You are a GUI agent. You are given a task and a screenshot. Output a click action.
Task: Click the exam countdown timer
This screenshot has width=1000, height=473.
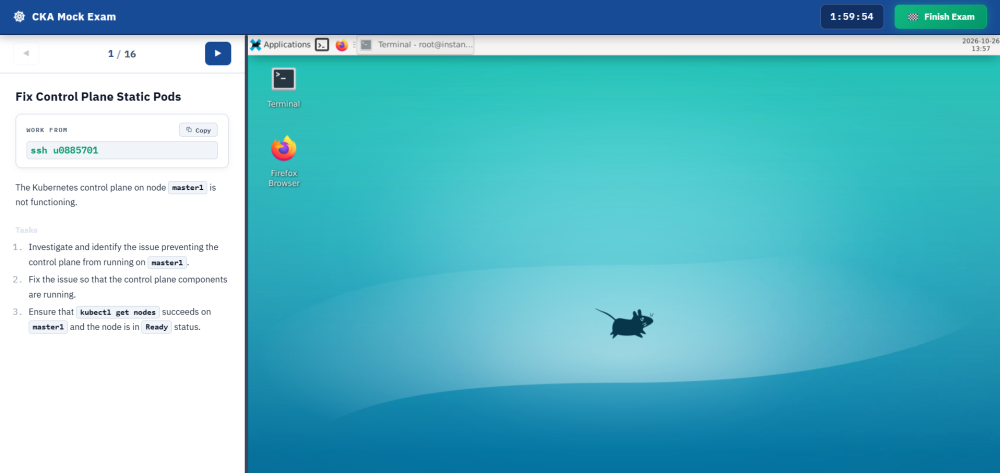[x=851, y=17]
